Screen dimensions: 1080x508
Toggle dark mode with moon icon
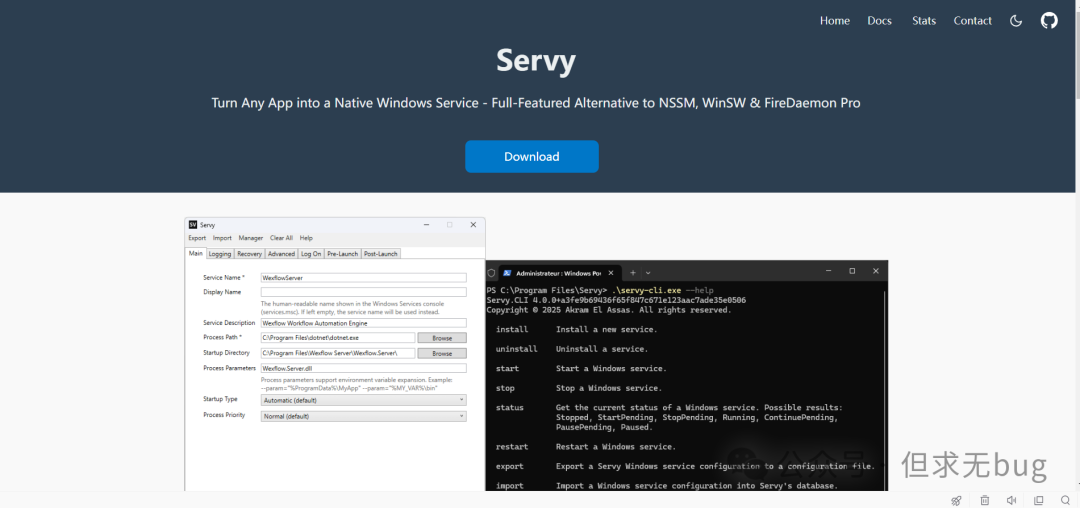[x=1016, y=20]
